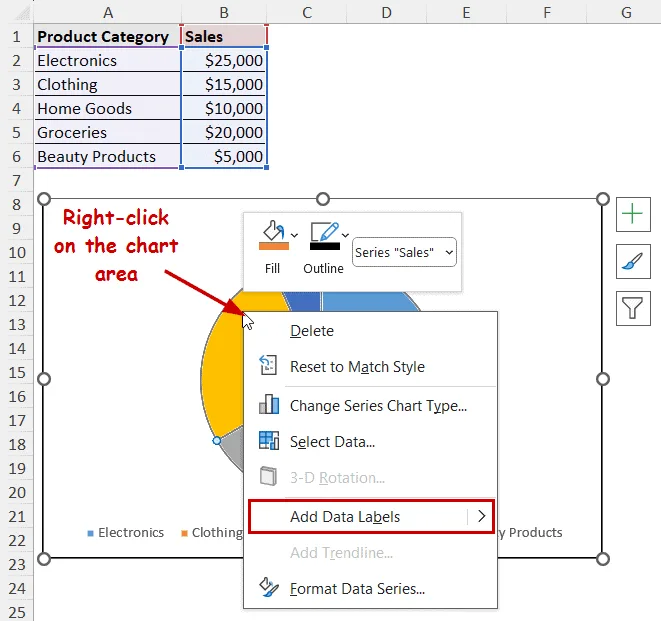Image resolution: width=661 pixels, height=621 pixels.
Task: Select the $15,000 cell
Action: pyautogui.click(x=224, y=84)
